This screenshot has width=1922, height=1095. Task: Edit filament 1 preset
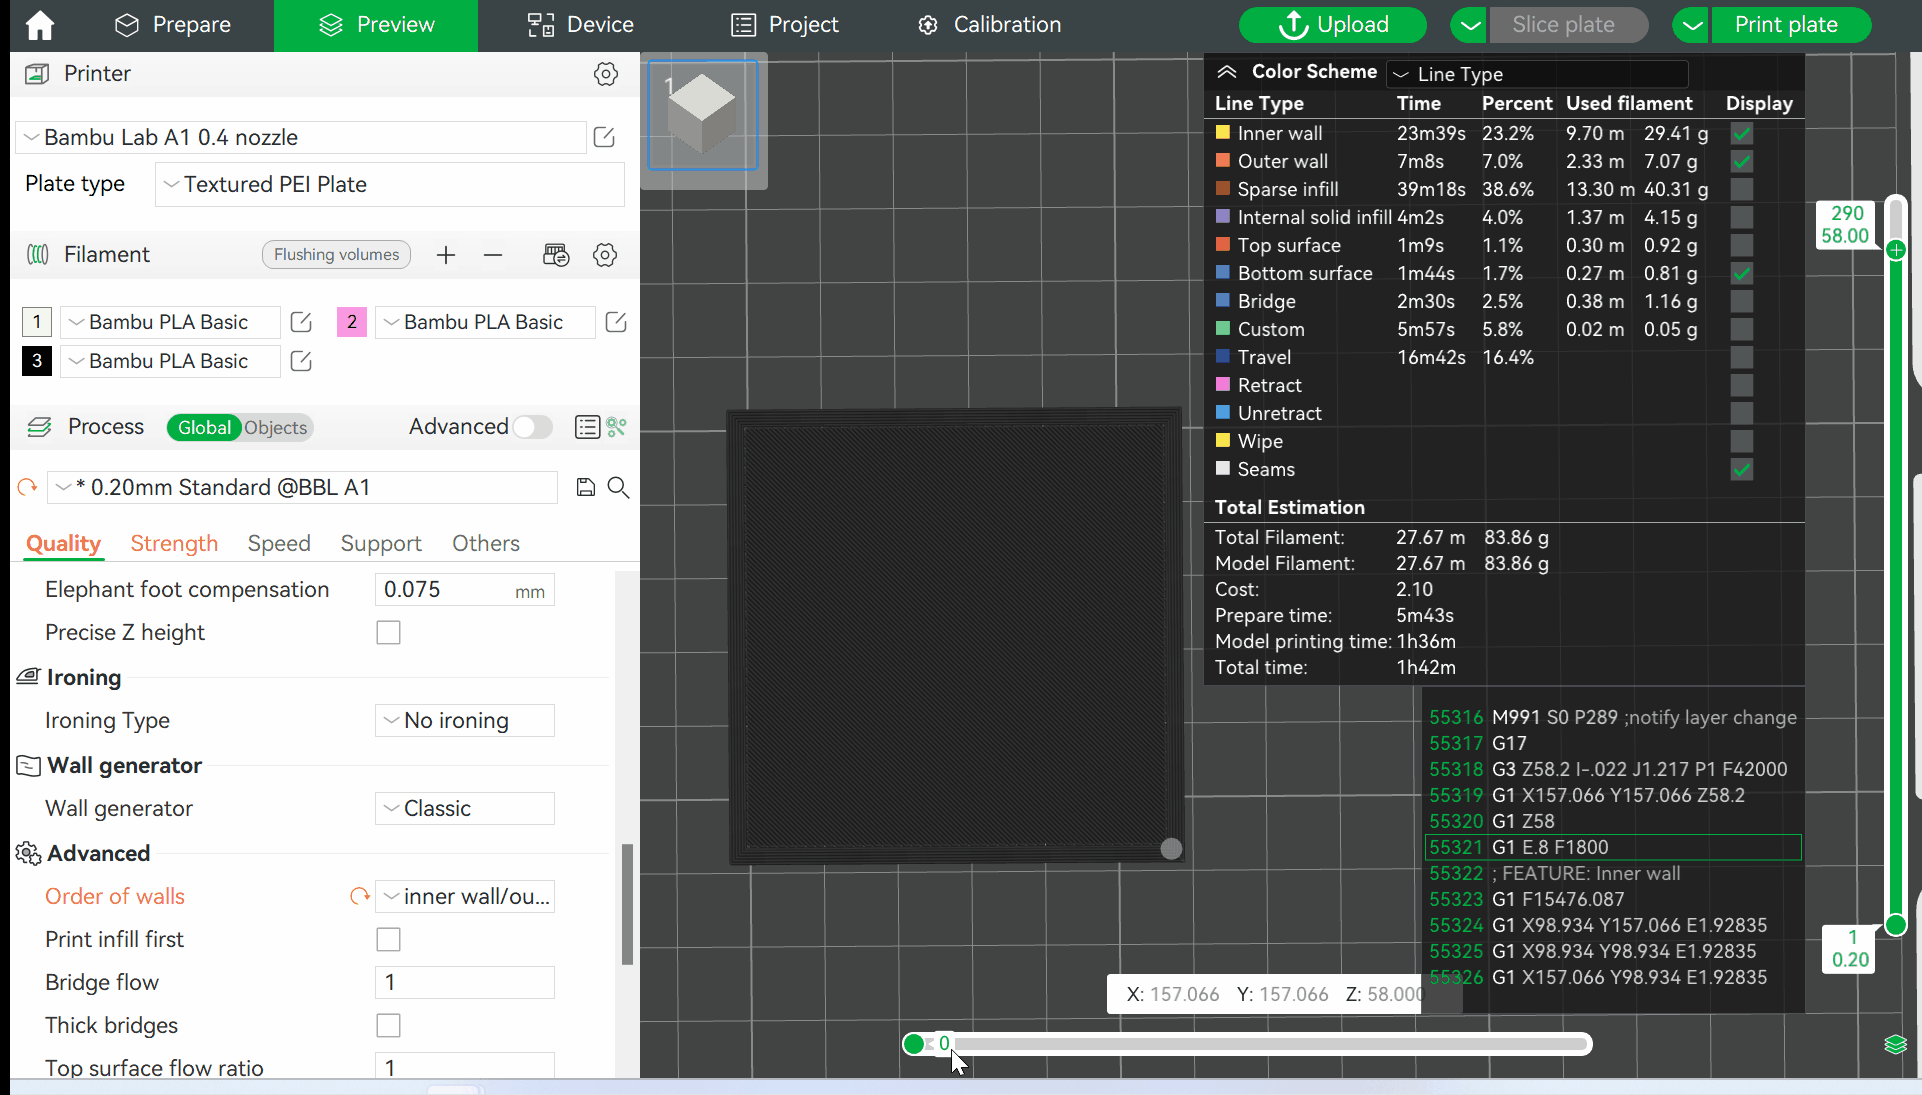(301, 322)
